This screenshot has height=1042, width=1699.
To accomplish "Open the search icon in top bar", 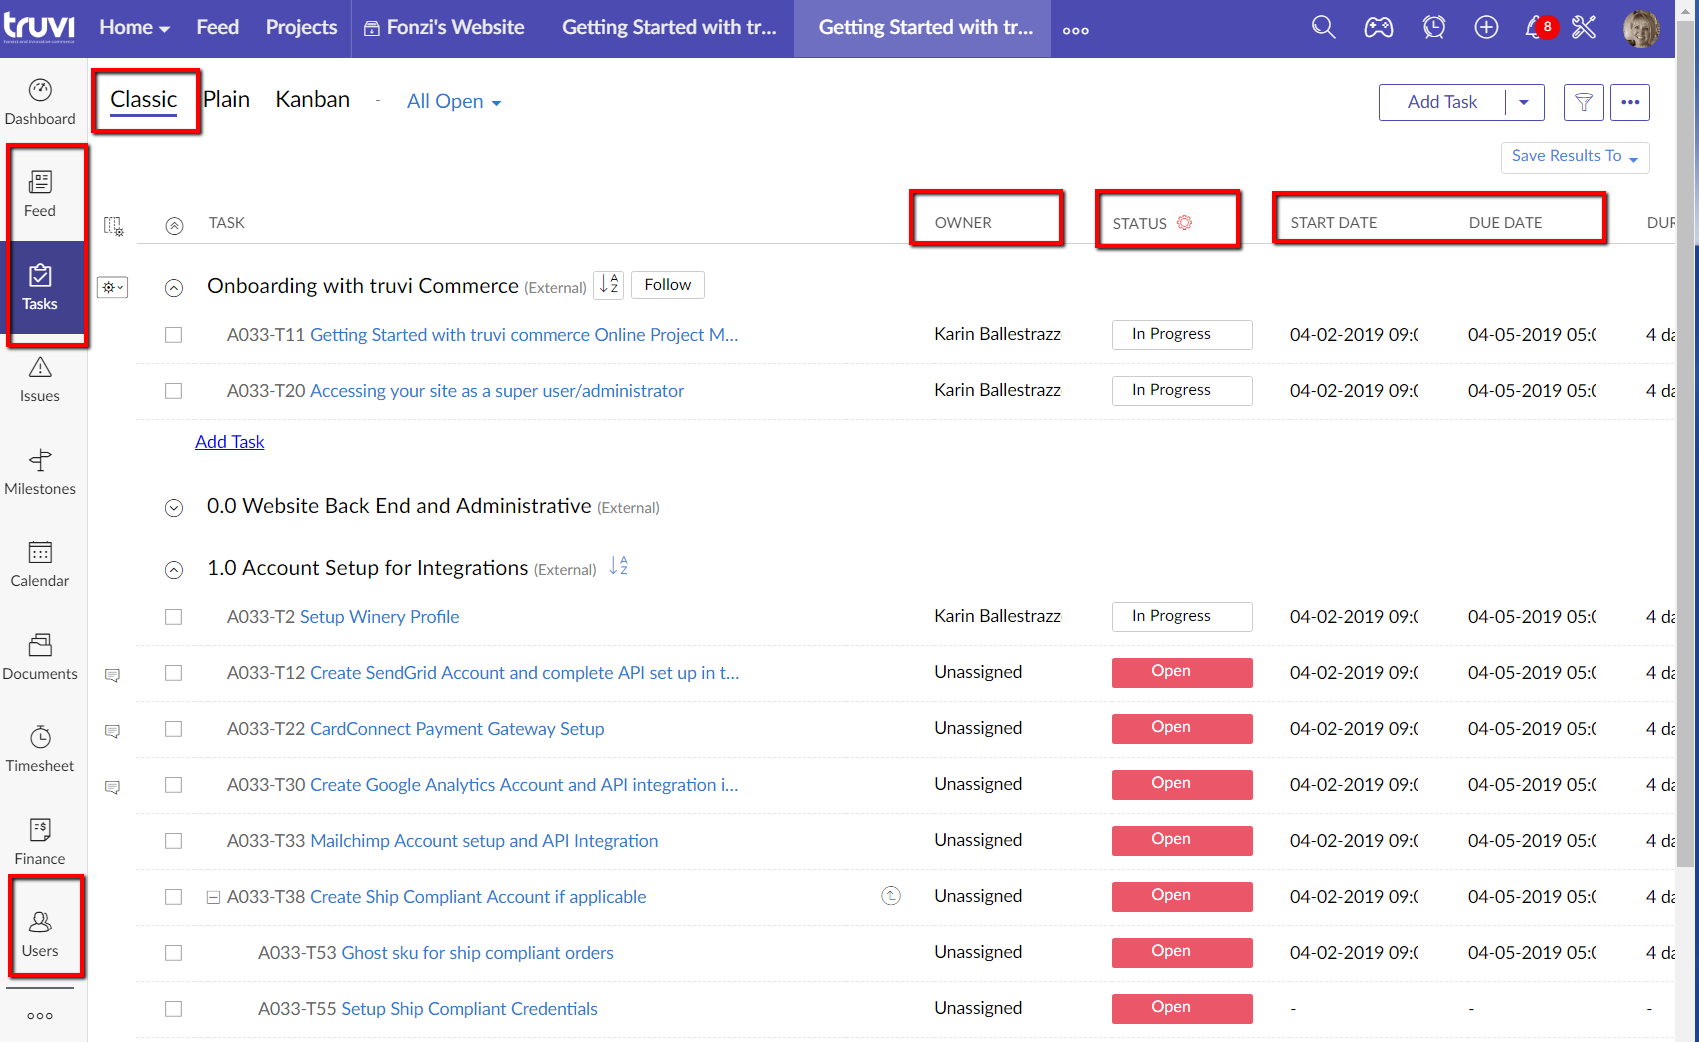I will click(1323, 27).
